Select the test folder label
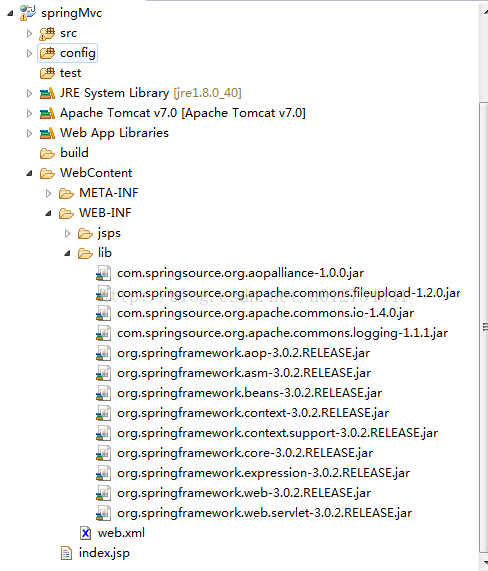488x571 pixels. point(71,73)
